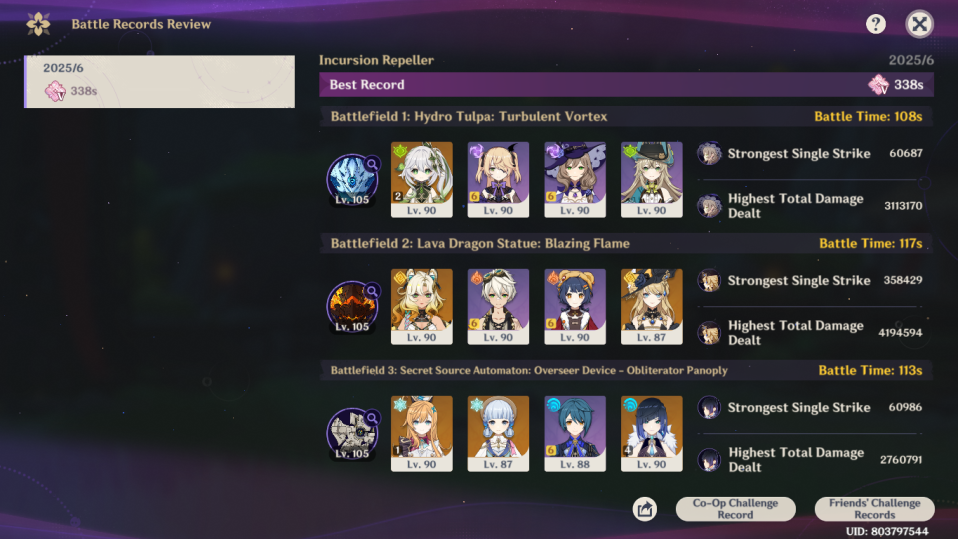The height and width of the screenshot is (539, 958).
Task: Click the Best Record purple bar
Action: [626, 85]
